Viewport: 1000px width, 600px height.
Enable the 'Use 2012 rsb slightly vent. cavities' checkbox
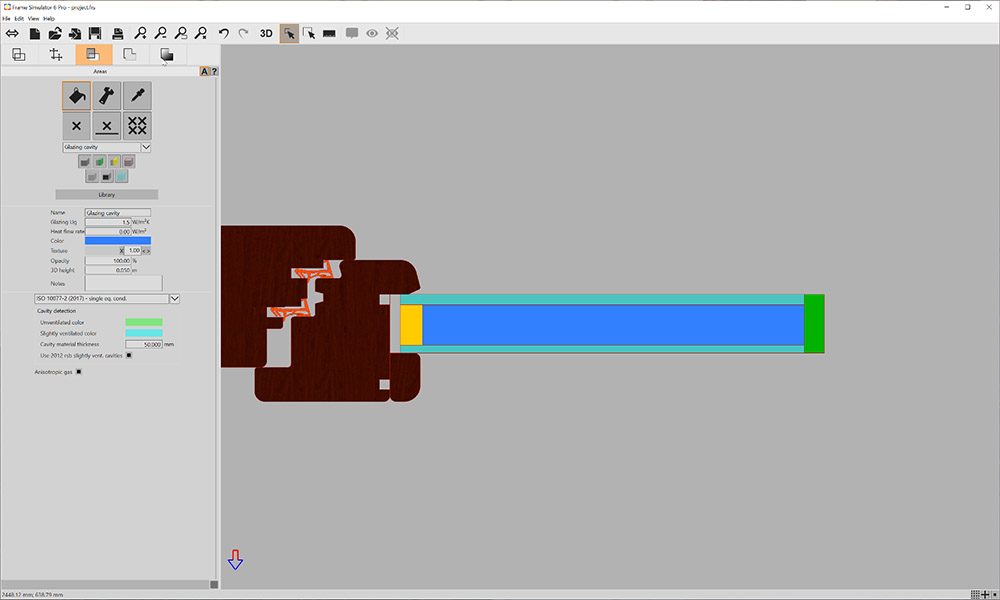pyautogui.click(x=127, y=355)
